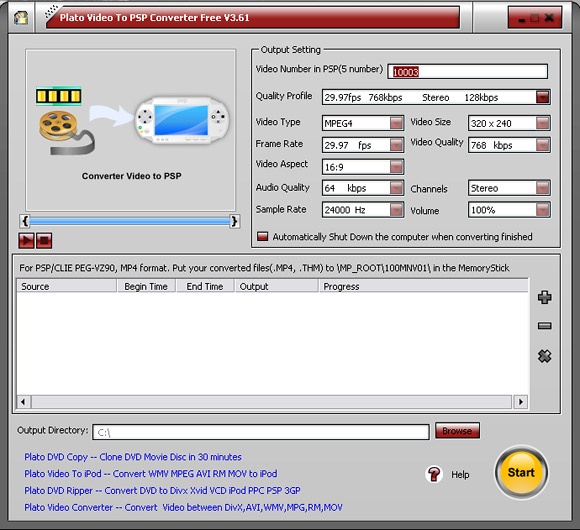This screenshot has height=530, width=580.
Task: Toggle automatic shut down after converting checkbox
Action: coord(263,236)
